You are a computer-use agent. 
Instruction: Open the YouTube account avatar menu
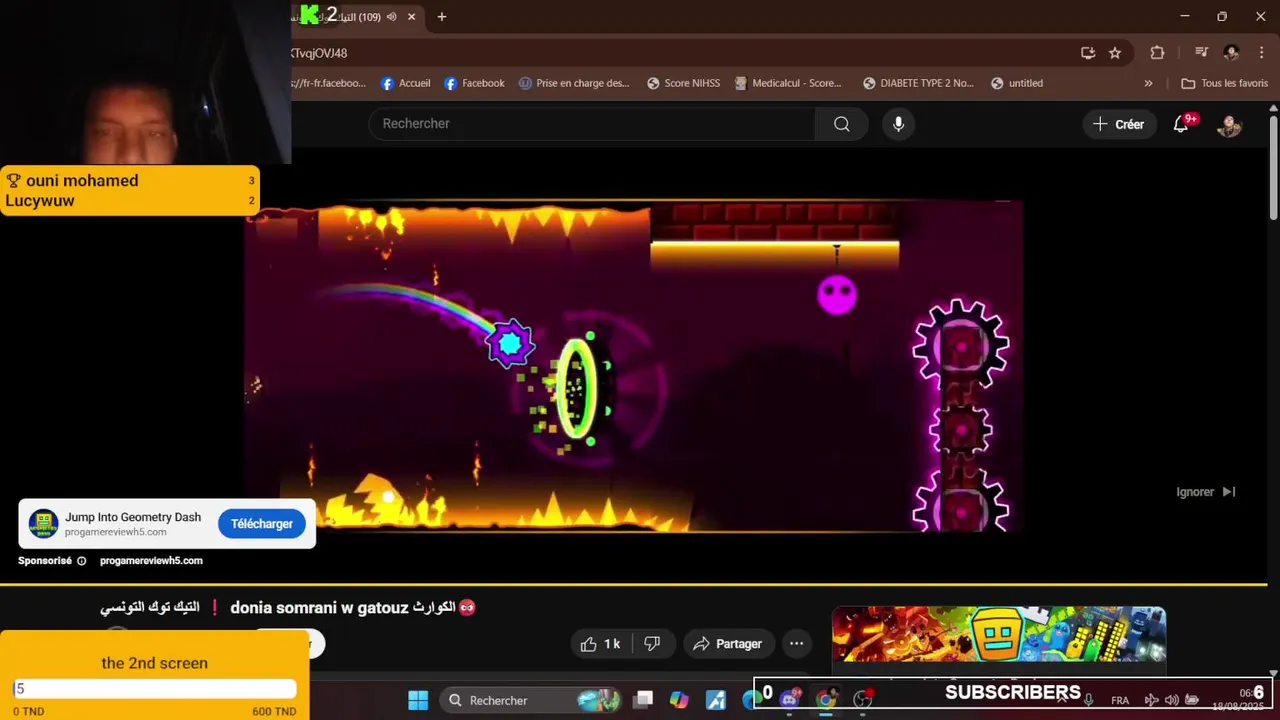click(1229, 125)
